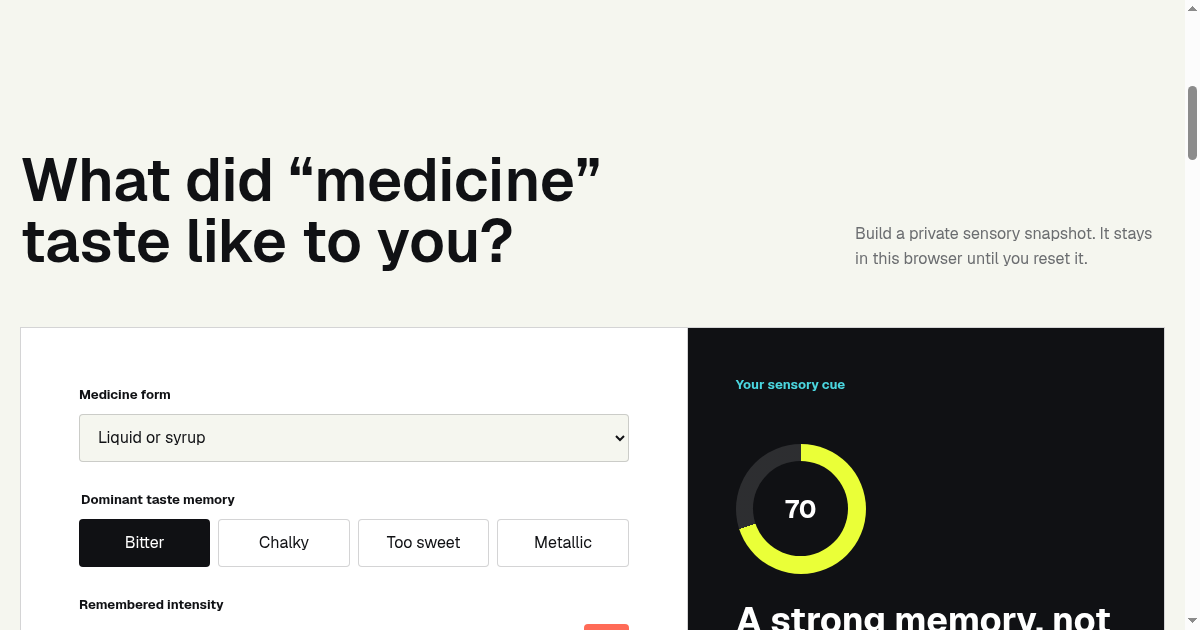This screenshot has width=1200, height=630.
Task: Click the red intensity value badge
Action: click(606, 627)
